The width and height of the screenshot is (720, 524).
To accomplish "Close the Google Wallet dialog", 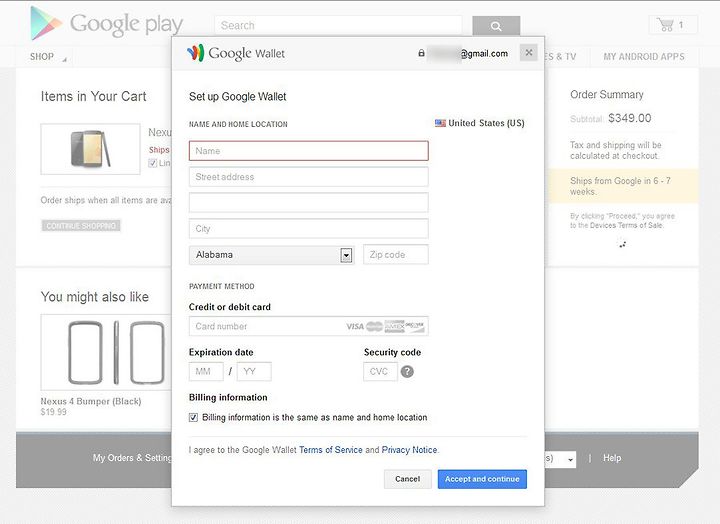I will (529, 52).
